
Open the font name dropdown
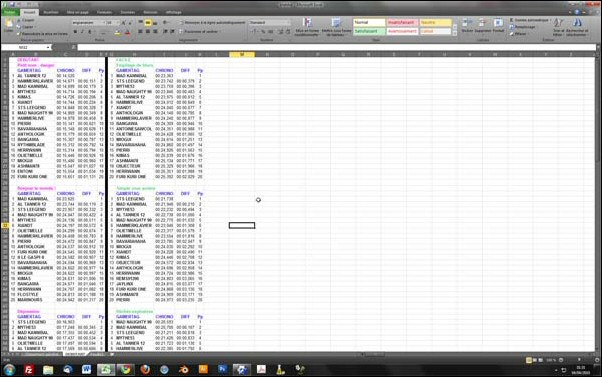[89, 23]
